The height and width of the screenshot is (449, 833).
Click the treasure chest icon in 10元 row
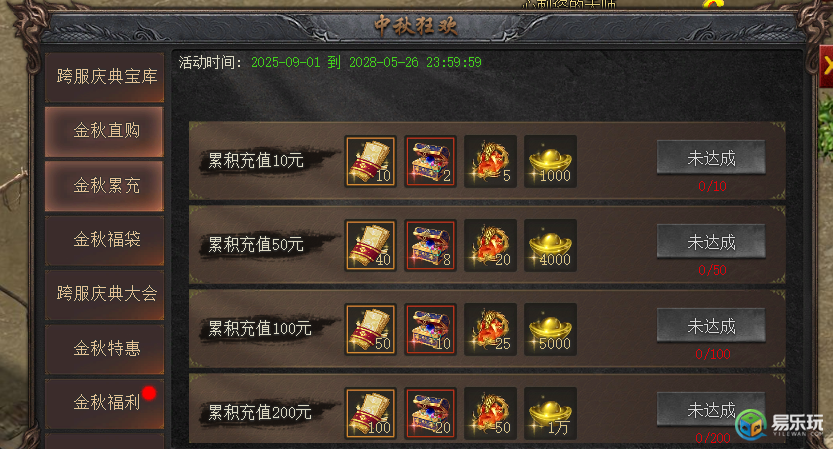tap(430, 161)
